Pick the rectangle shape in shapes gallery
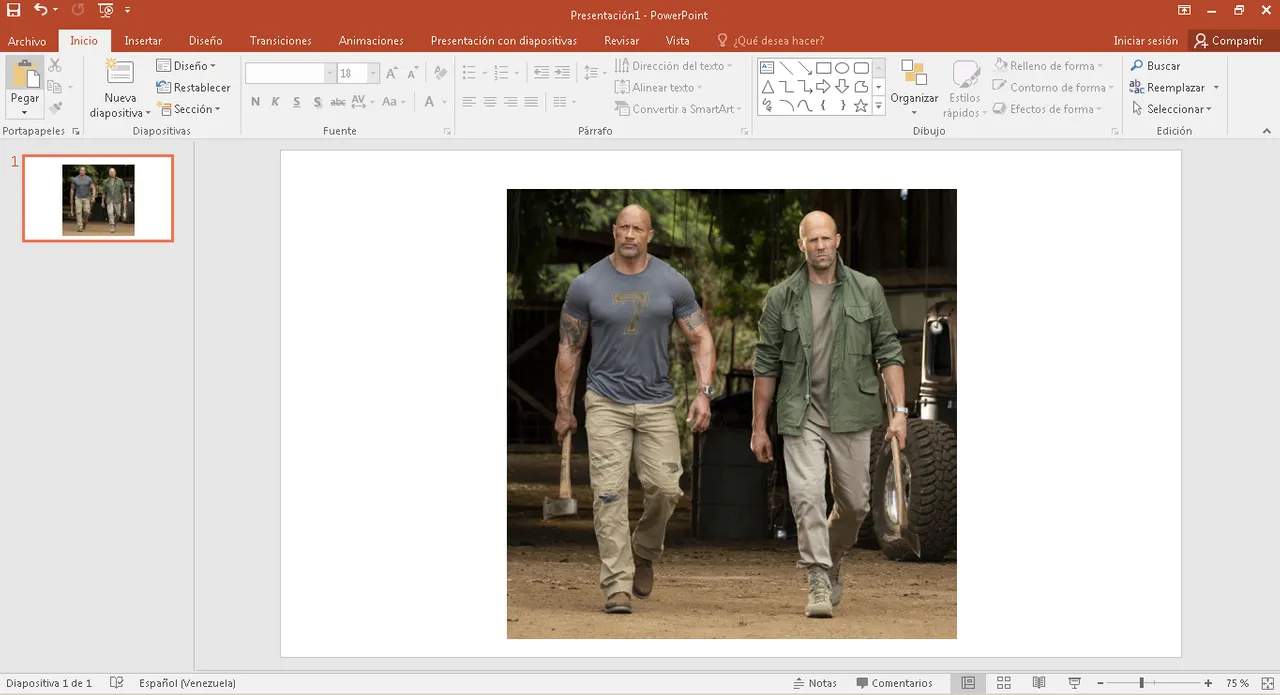1280x695 pixels. point(824,68)
